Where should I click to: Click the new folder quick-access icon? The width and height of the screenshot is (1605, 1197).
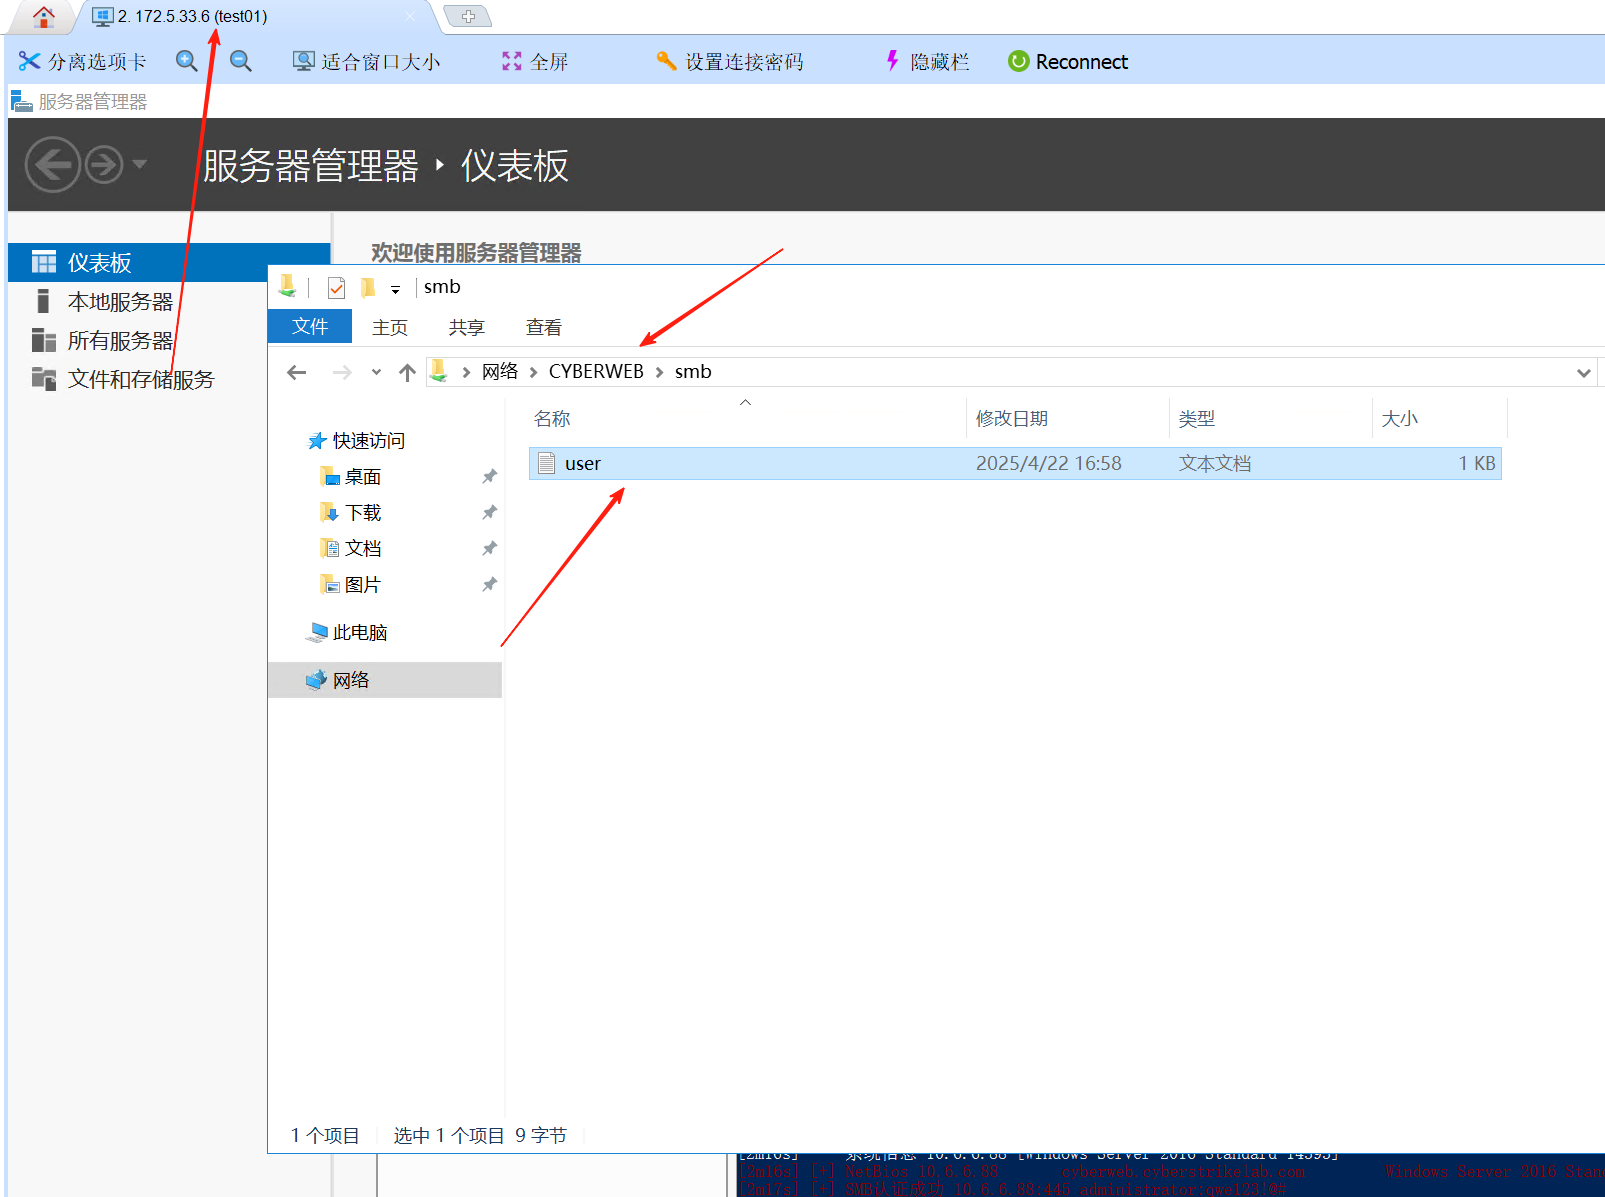tap(368, 288)
